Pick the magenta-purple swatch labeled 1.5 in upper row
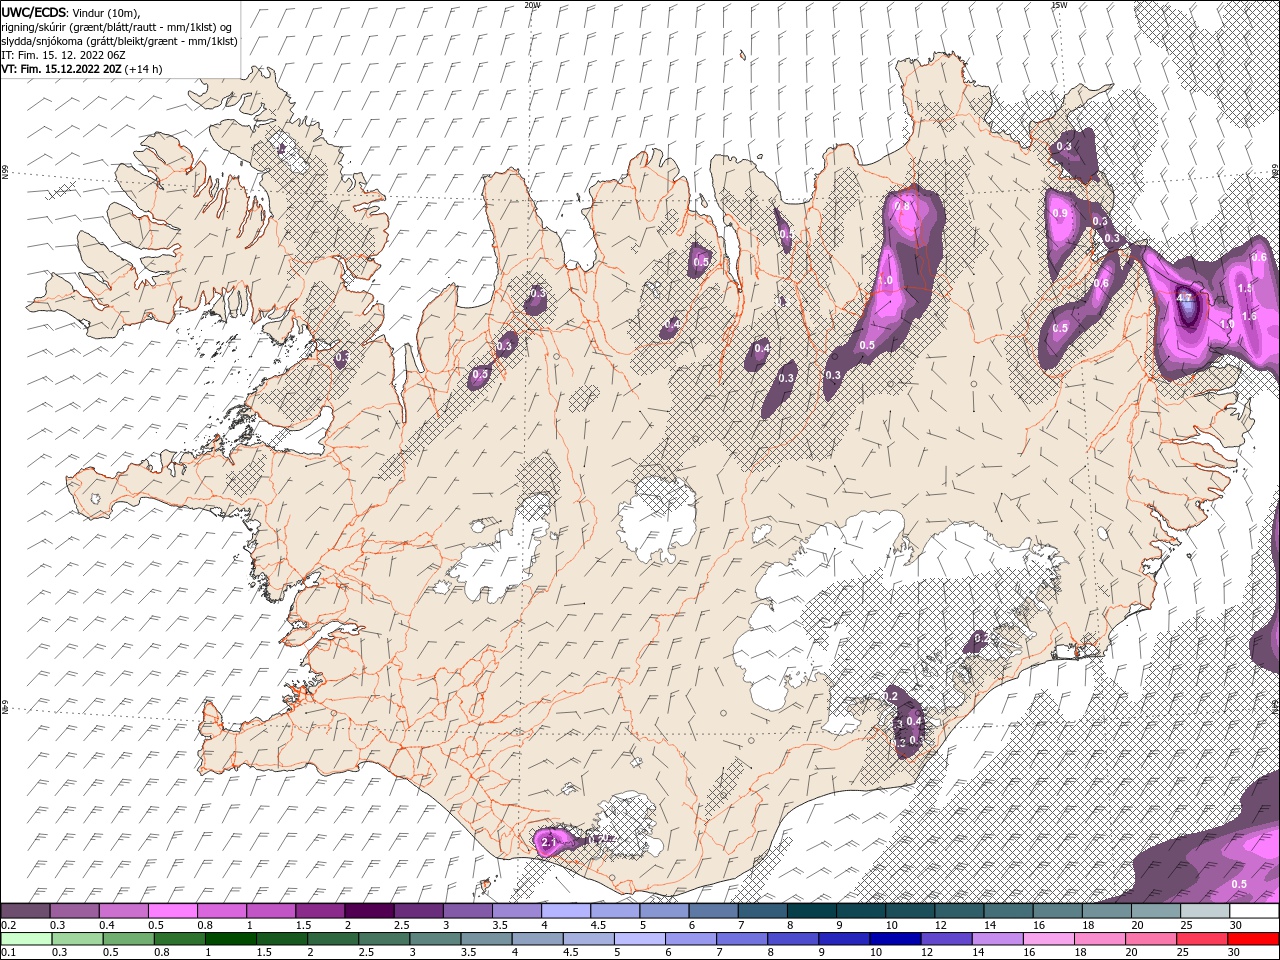 320,911
